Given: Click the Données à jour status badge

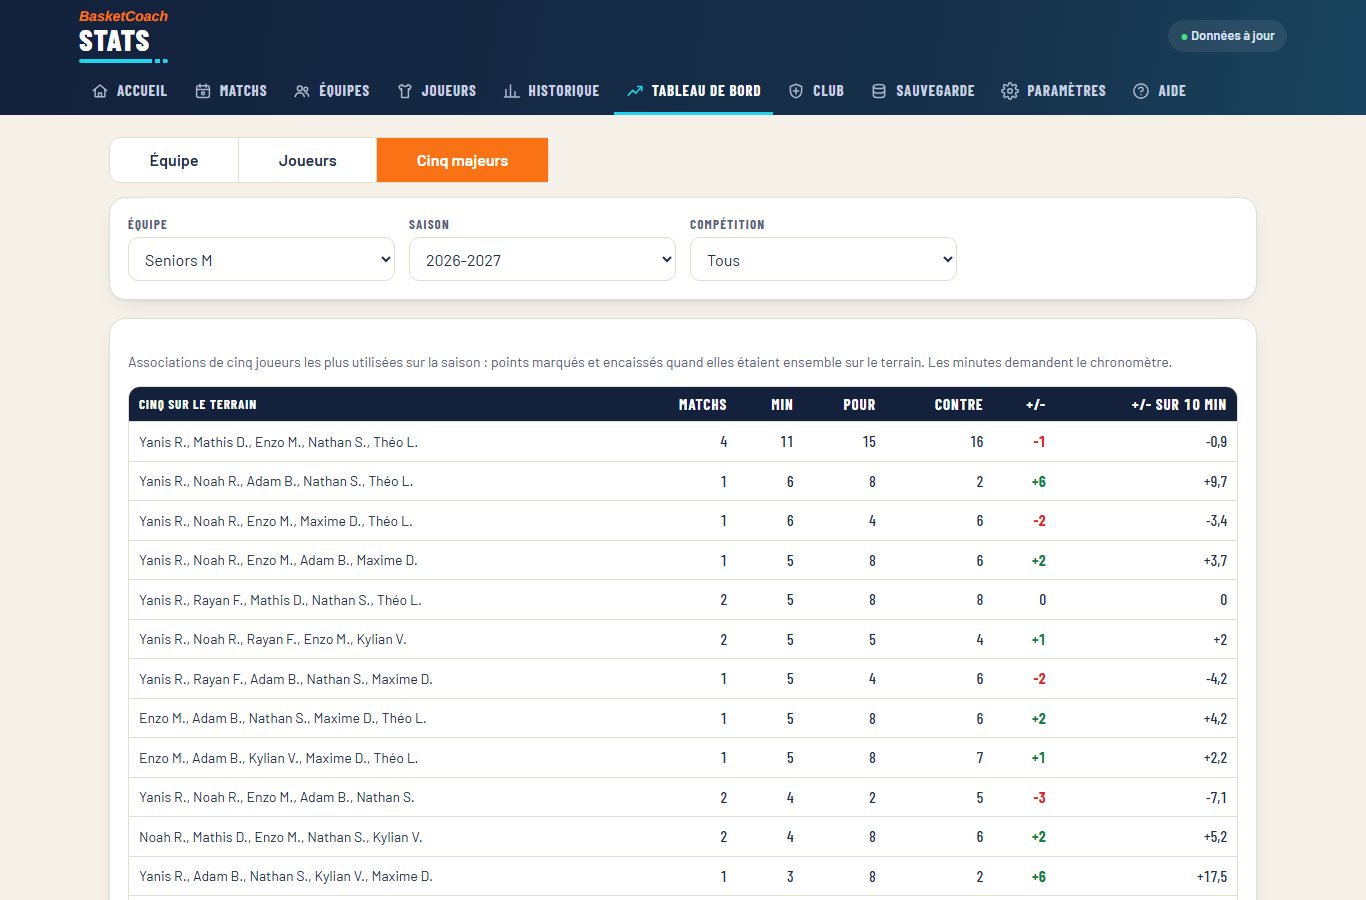Looking at the screenshot, I should 1227,36.
